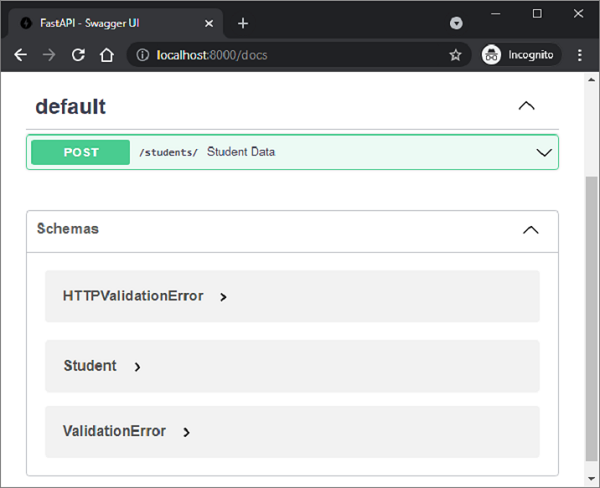Screen dimensions: 600x488
Task: Expand the HTTPValidationError schema
Action: pyautogui.click(x=224, y=297)
